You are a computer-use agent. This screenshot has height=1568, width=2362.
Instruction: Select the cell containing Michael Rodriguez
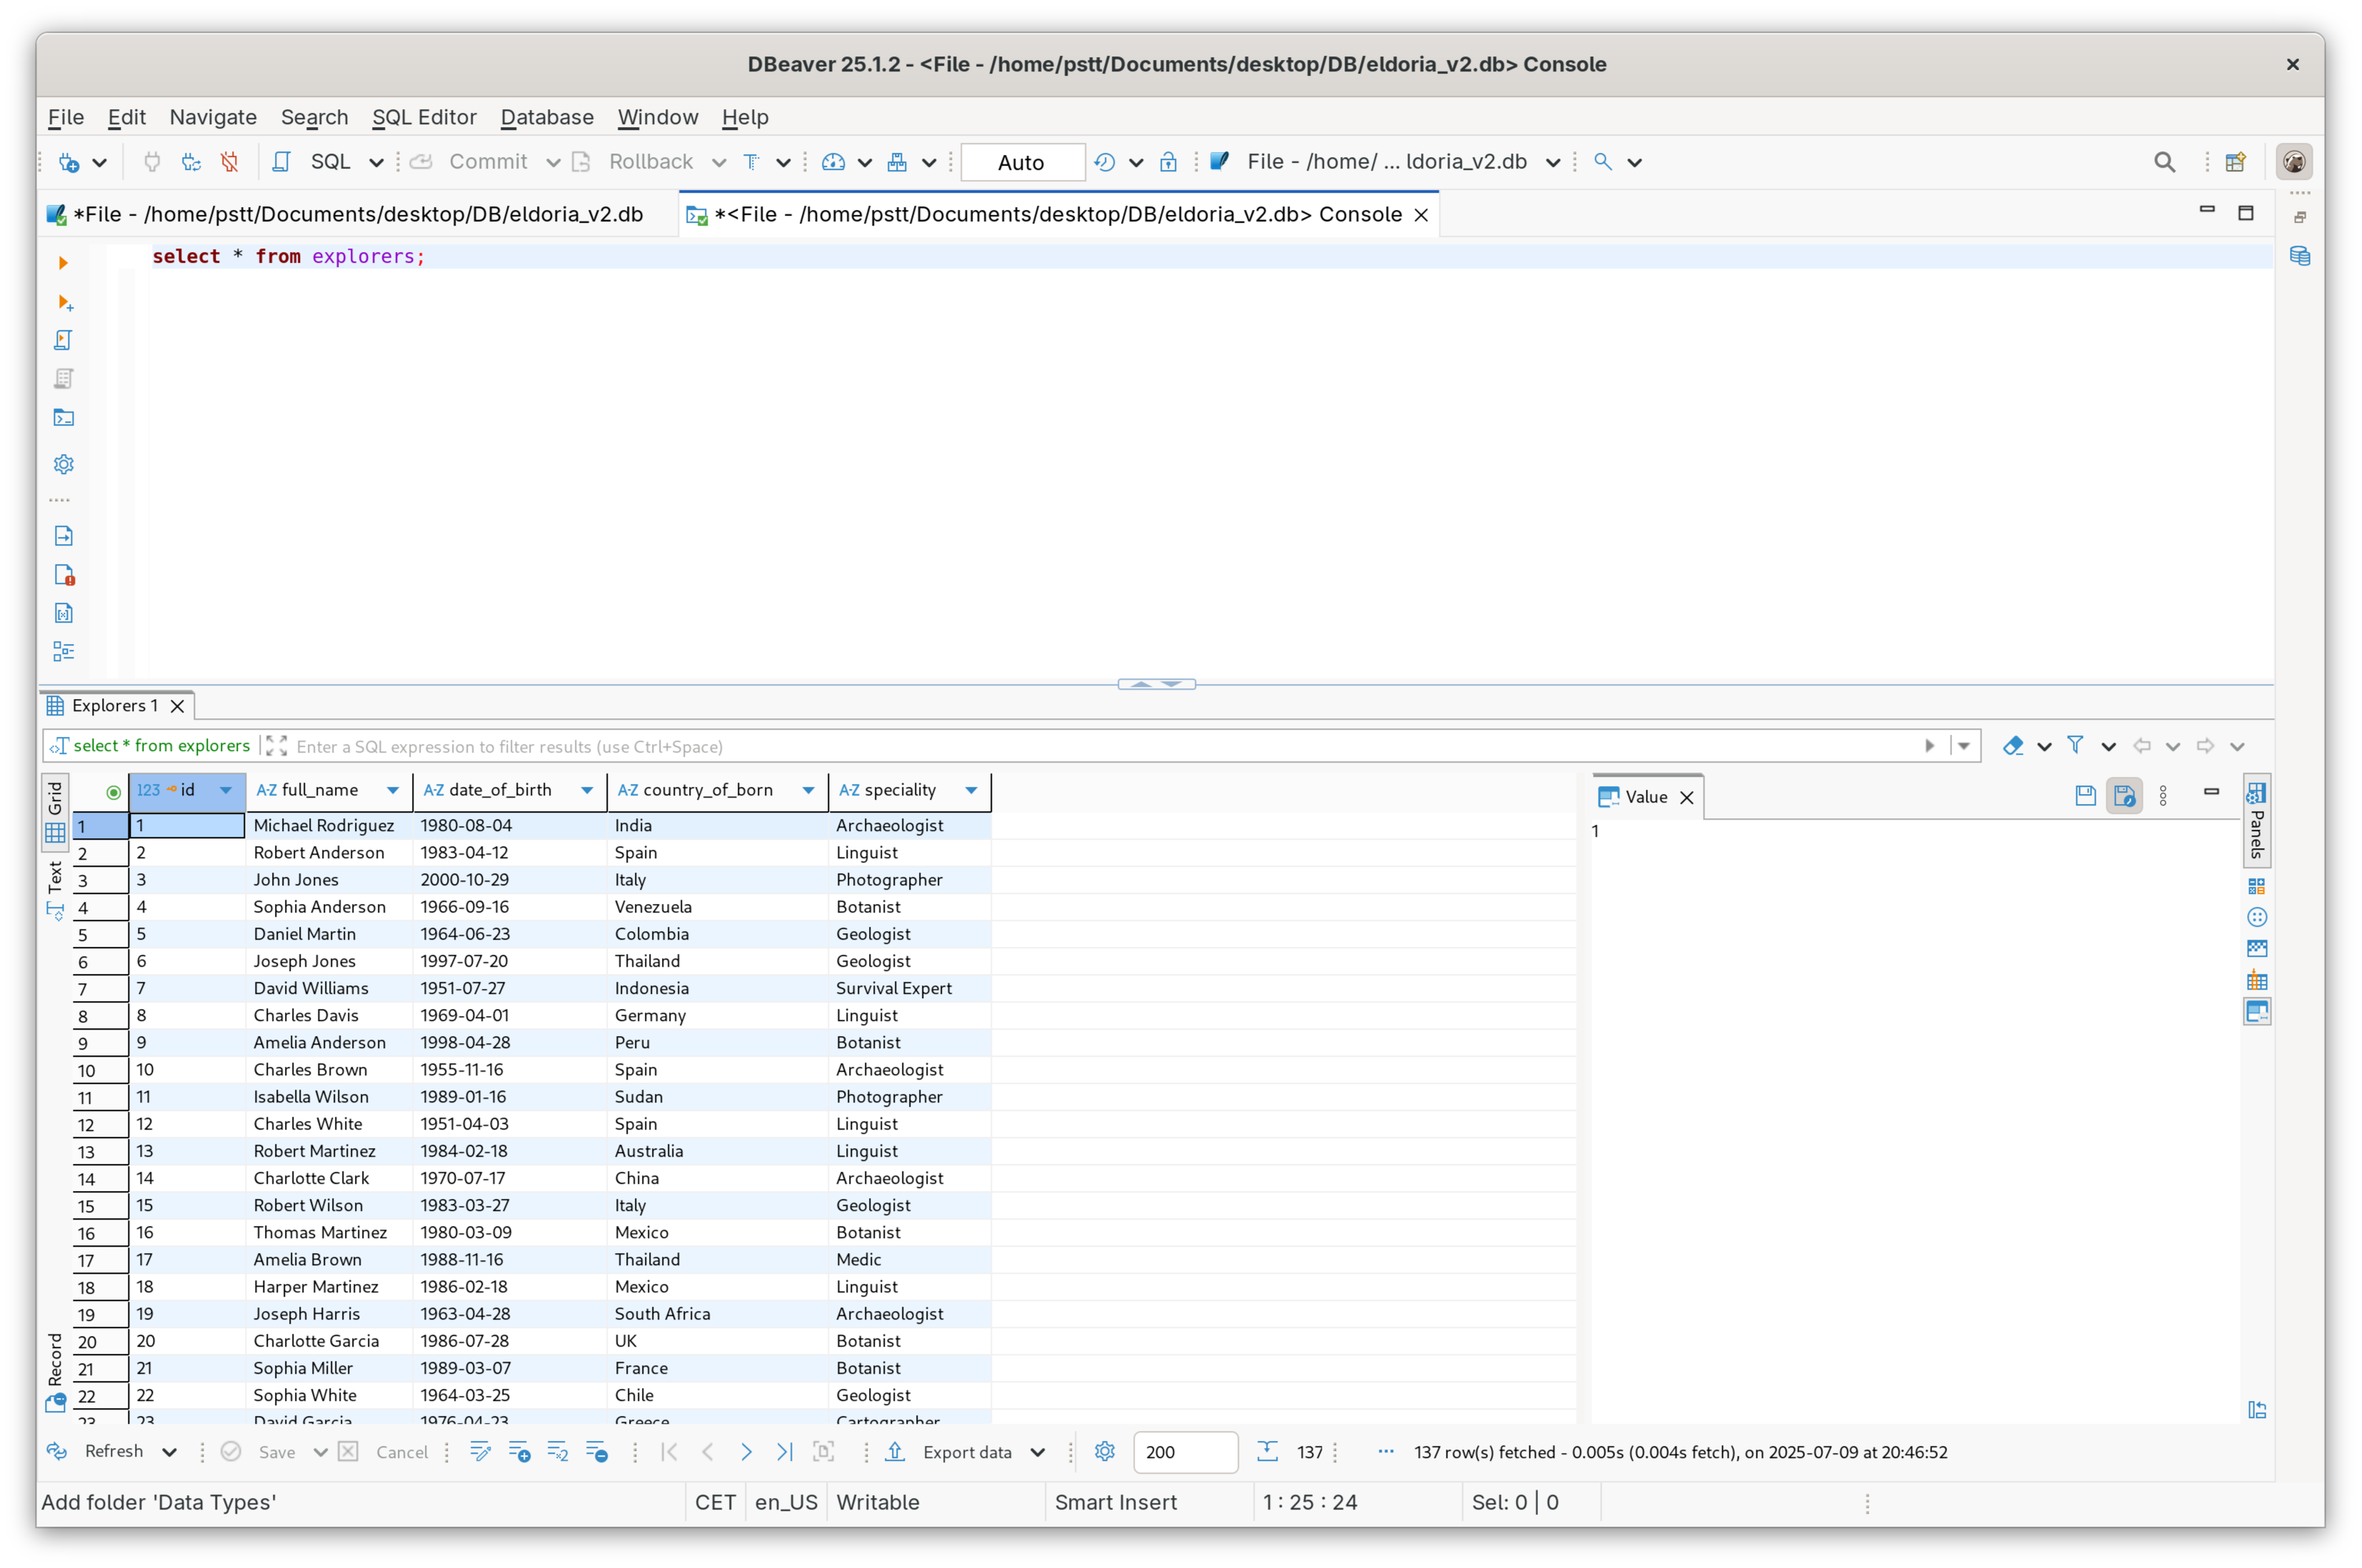[328, 825]
